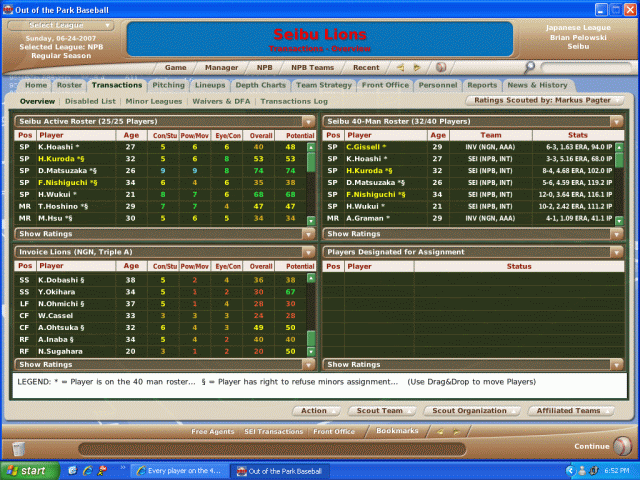
Task: Click the back arrow in the top navigation
Action: (400, 67)
